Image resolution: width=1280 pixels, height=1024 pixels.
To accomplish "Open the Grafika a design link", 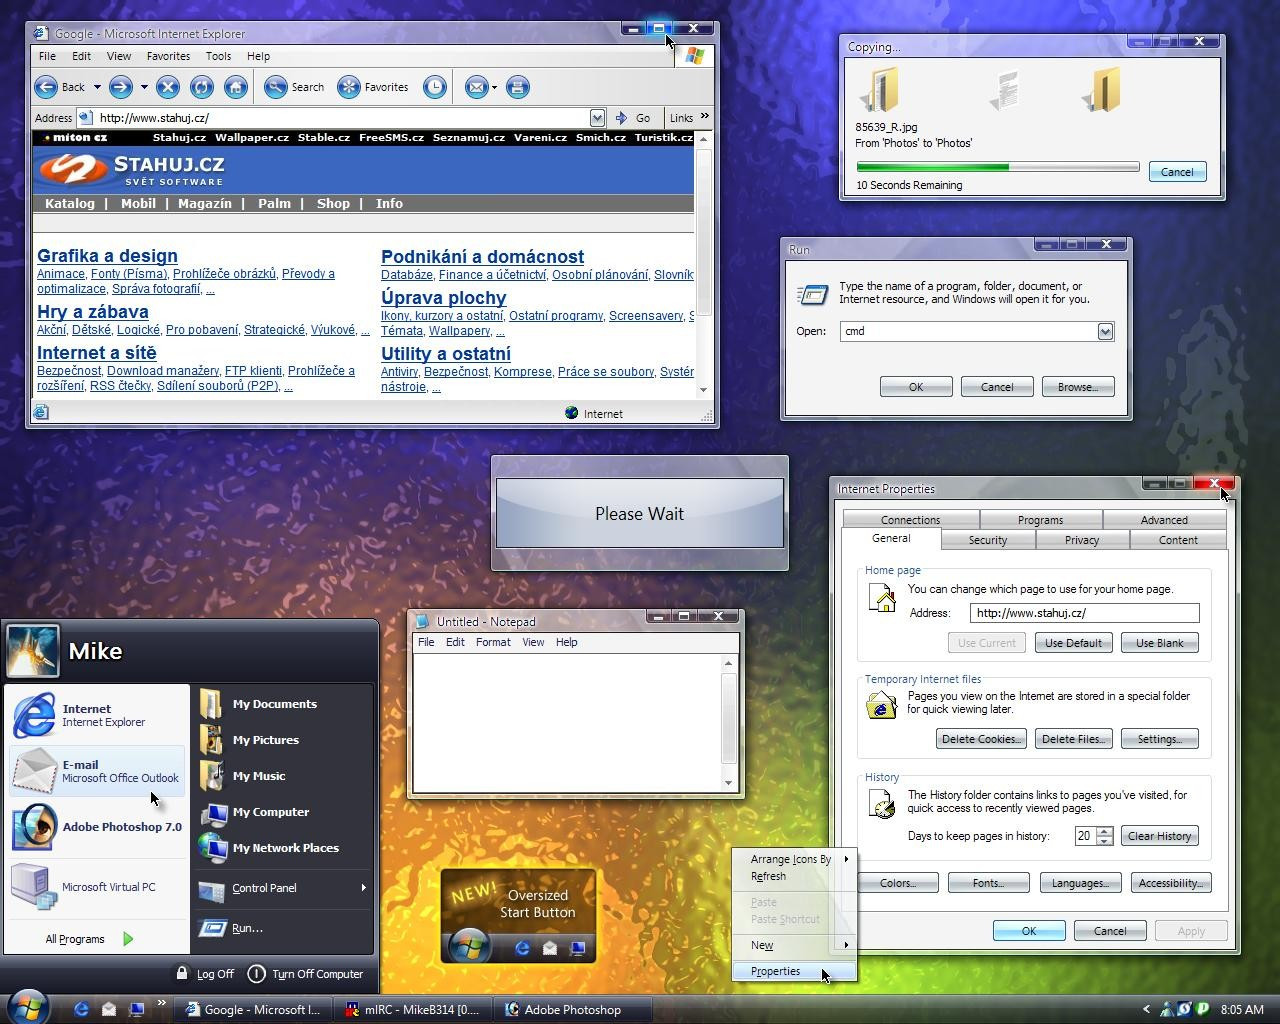I will [x=107, y=256].
